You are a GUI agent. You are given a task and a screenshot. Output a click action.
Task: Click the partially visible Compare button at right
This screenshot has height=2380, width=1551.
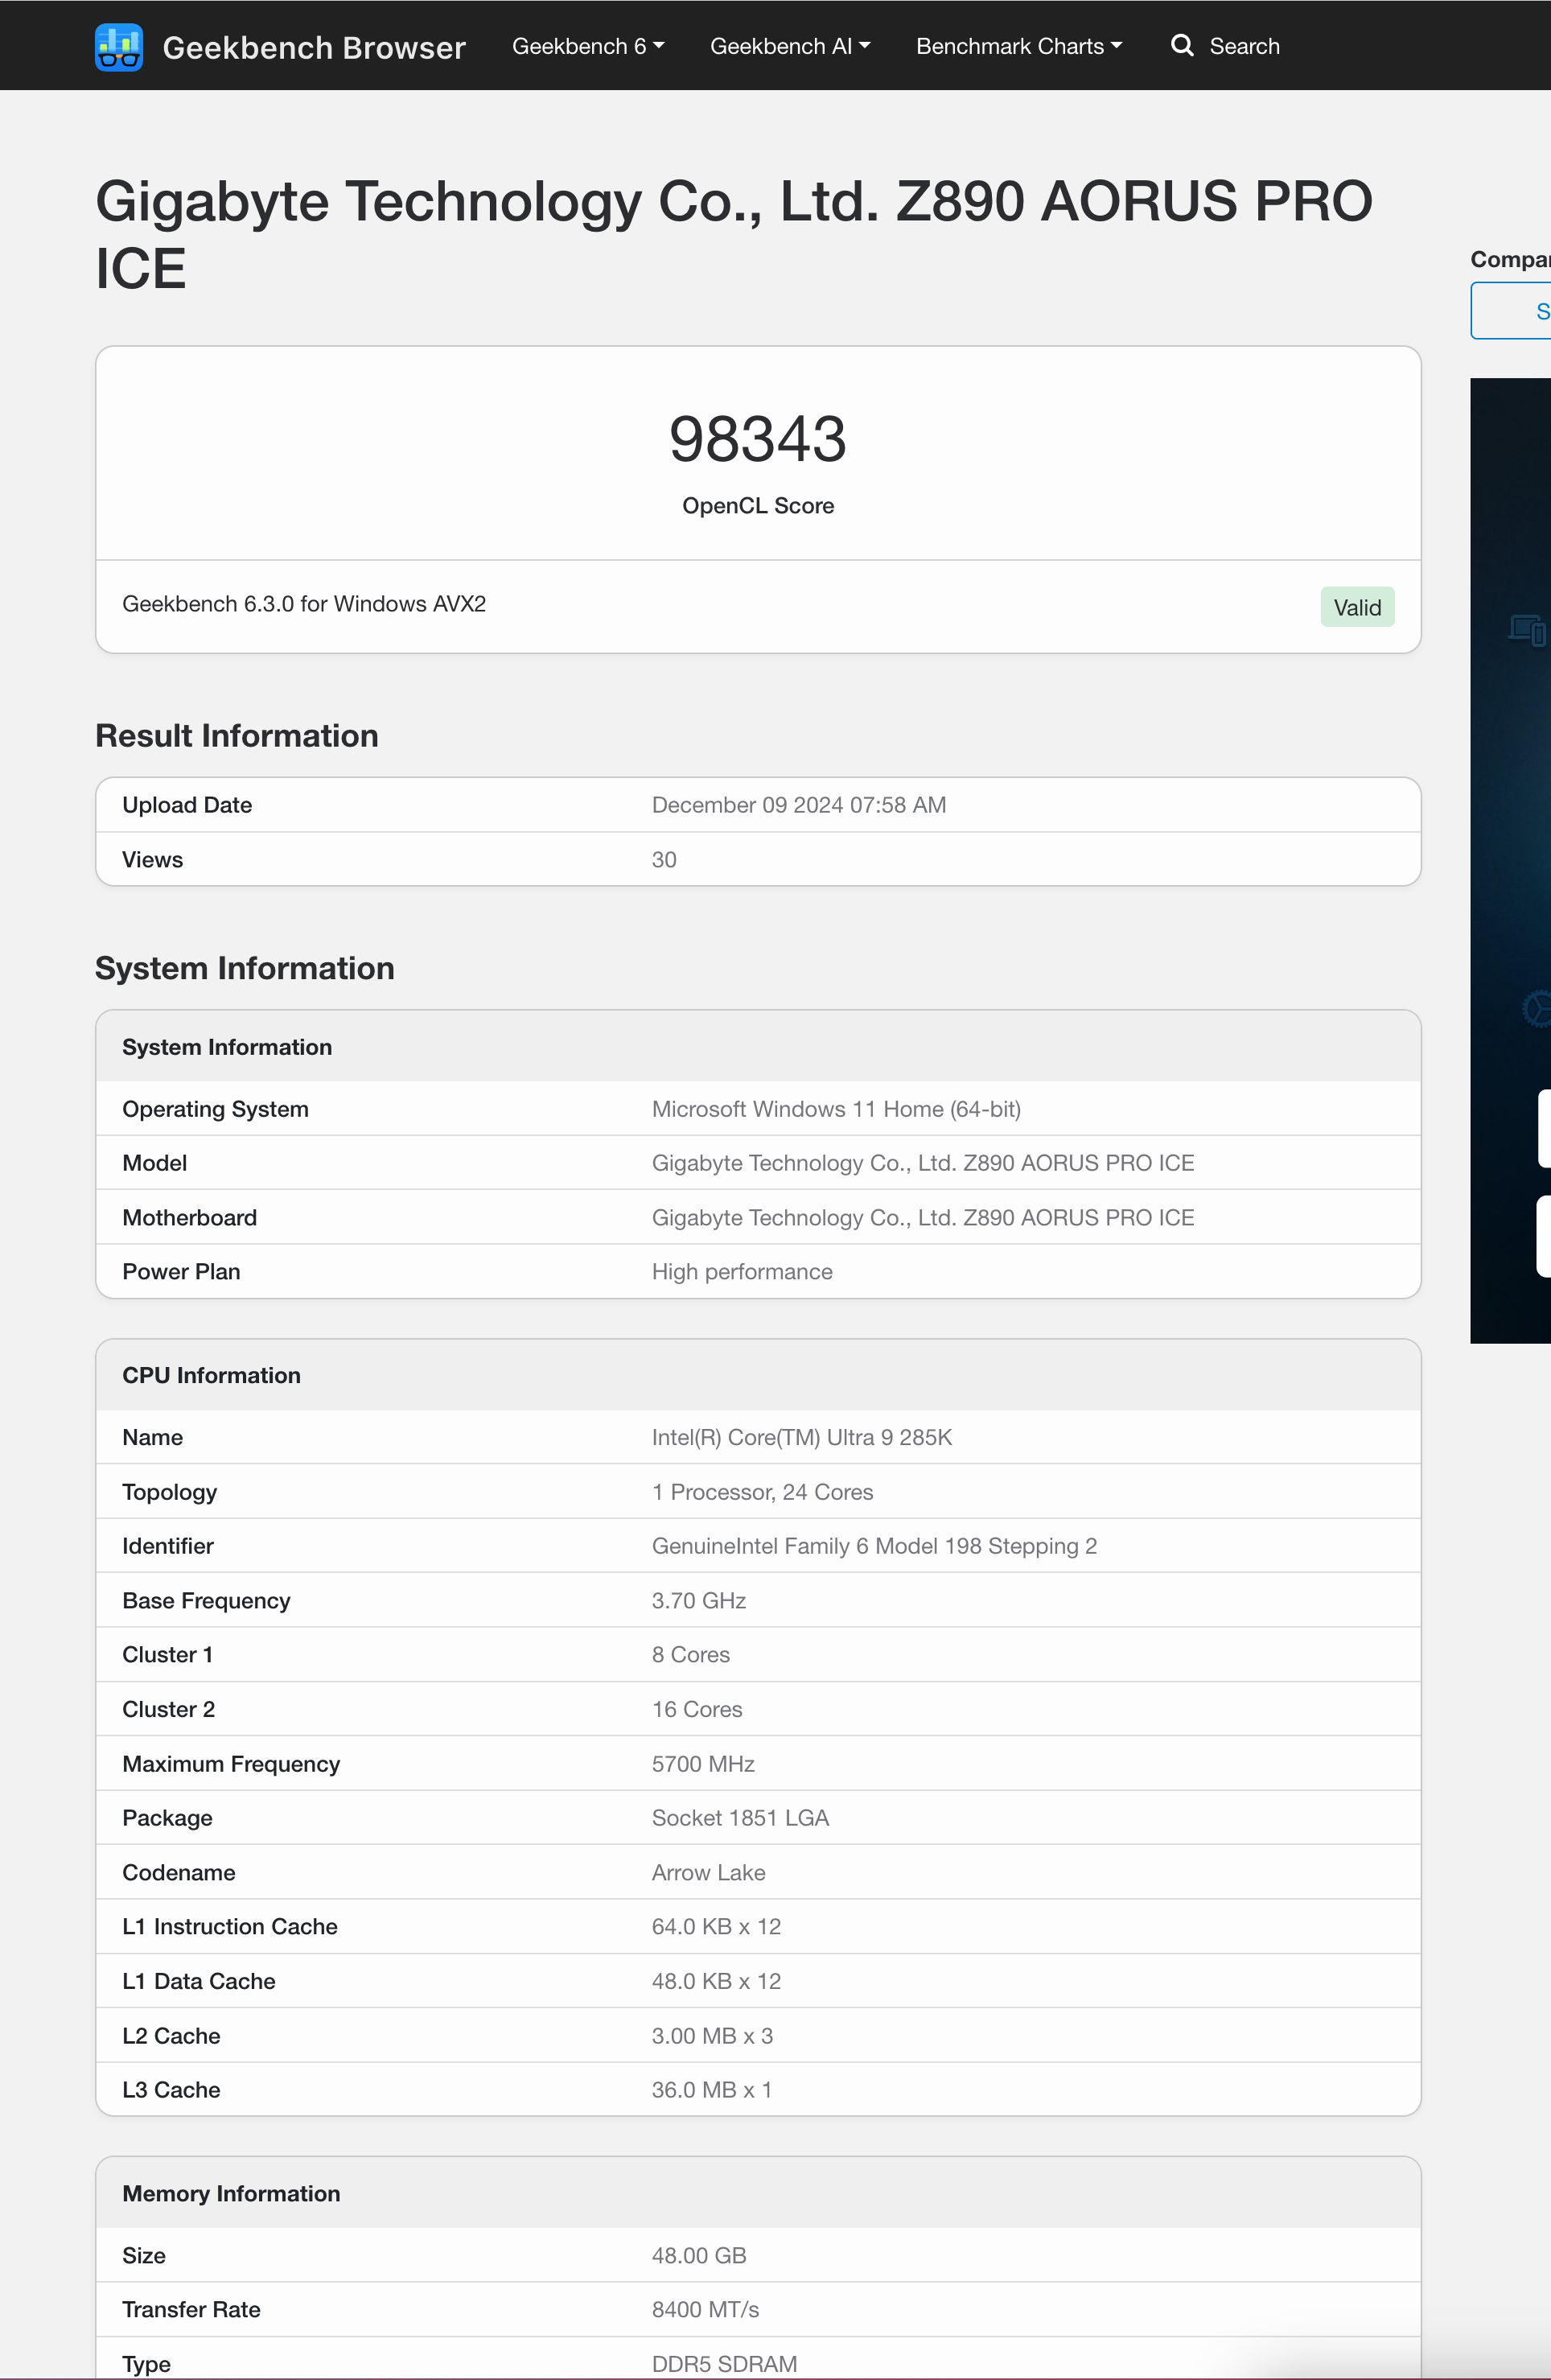1511,311
